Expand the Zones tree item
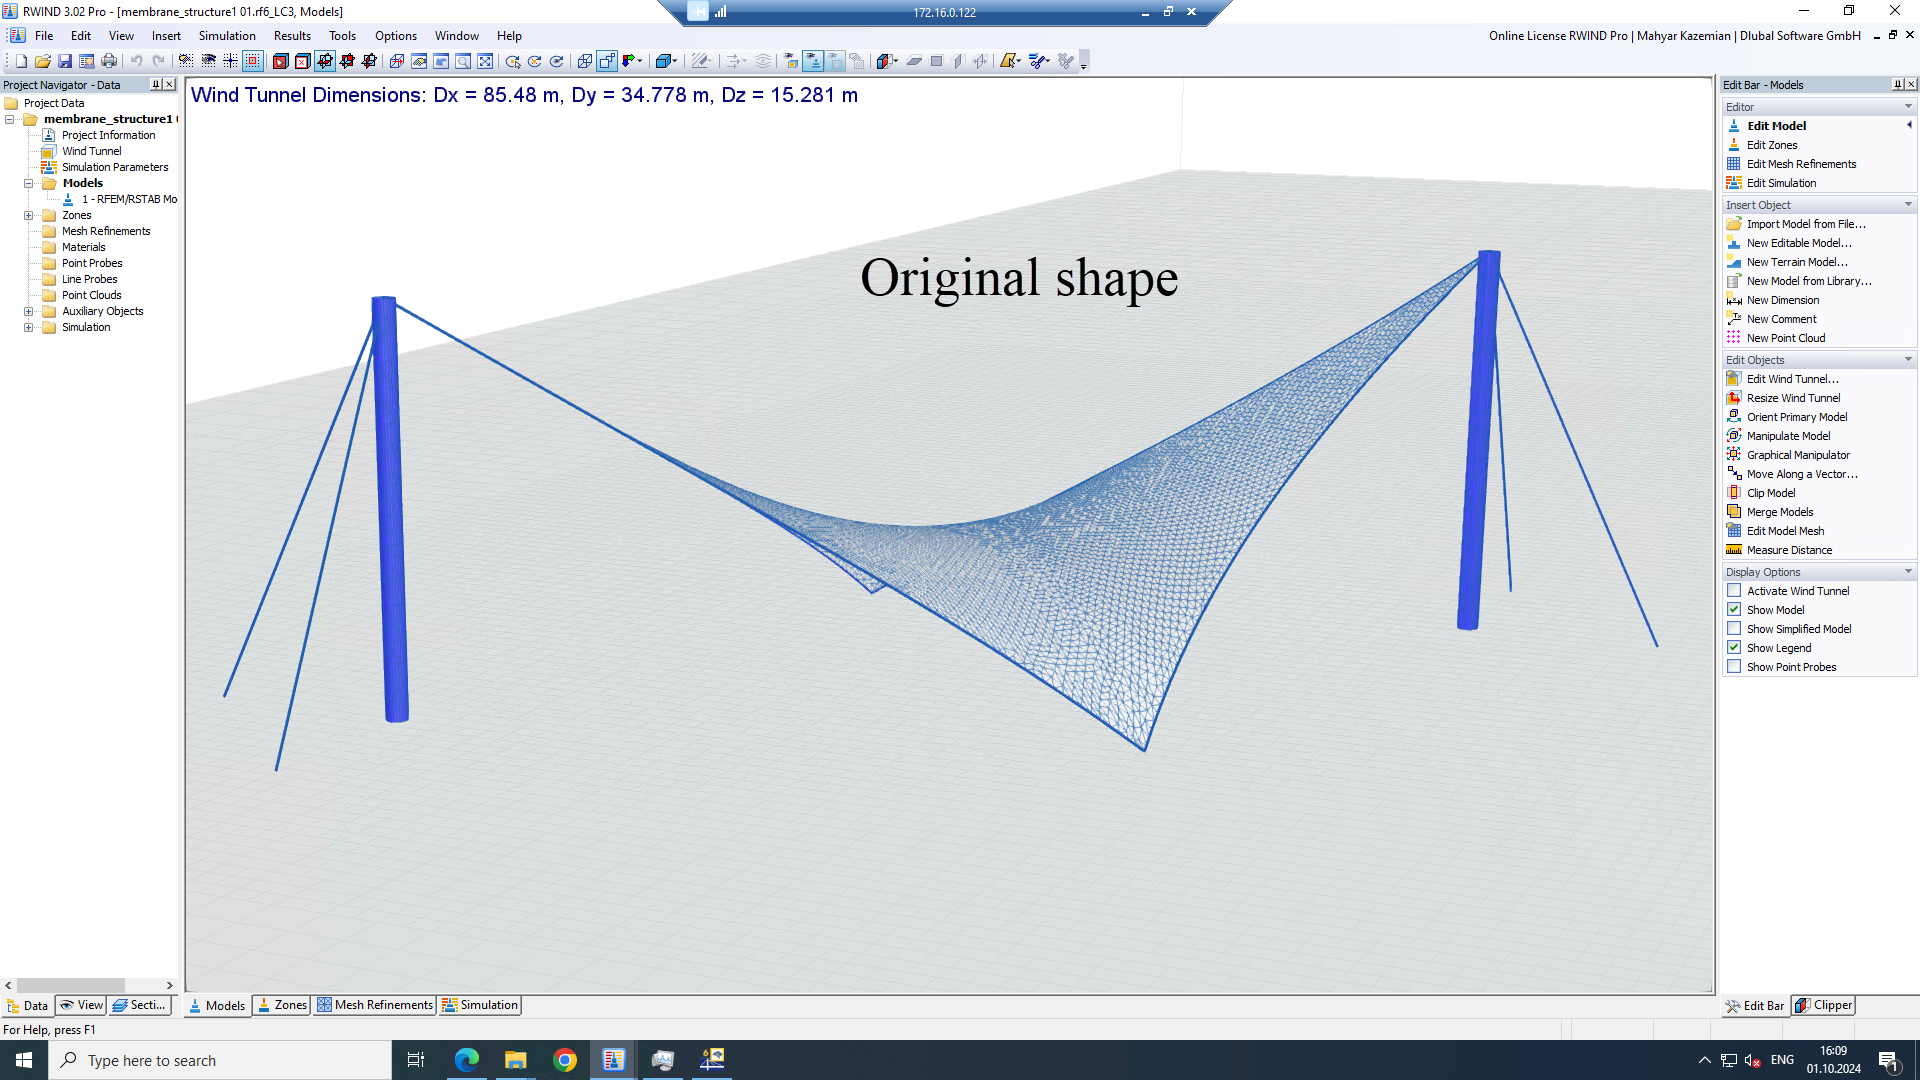1920x1080 pixels. 28,215
